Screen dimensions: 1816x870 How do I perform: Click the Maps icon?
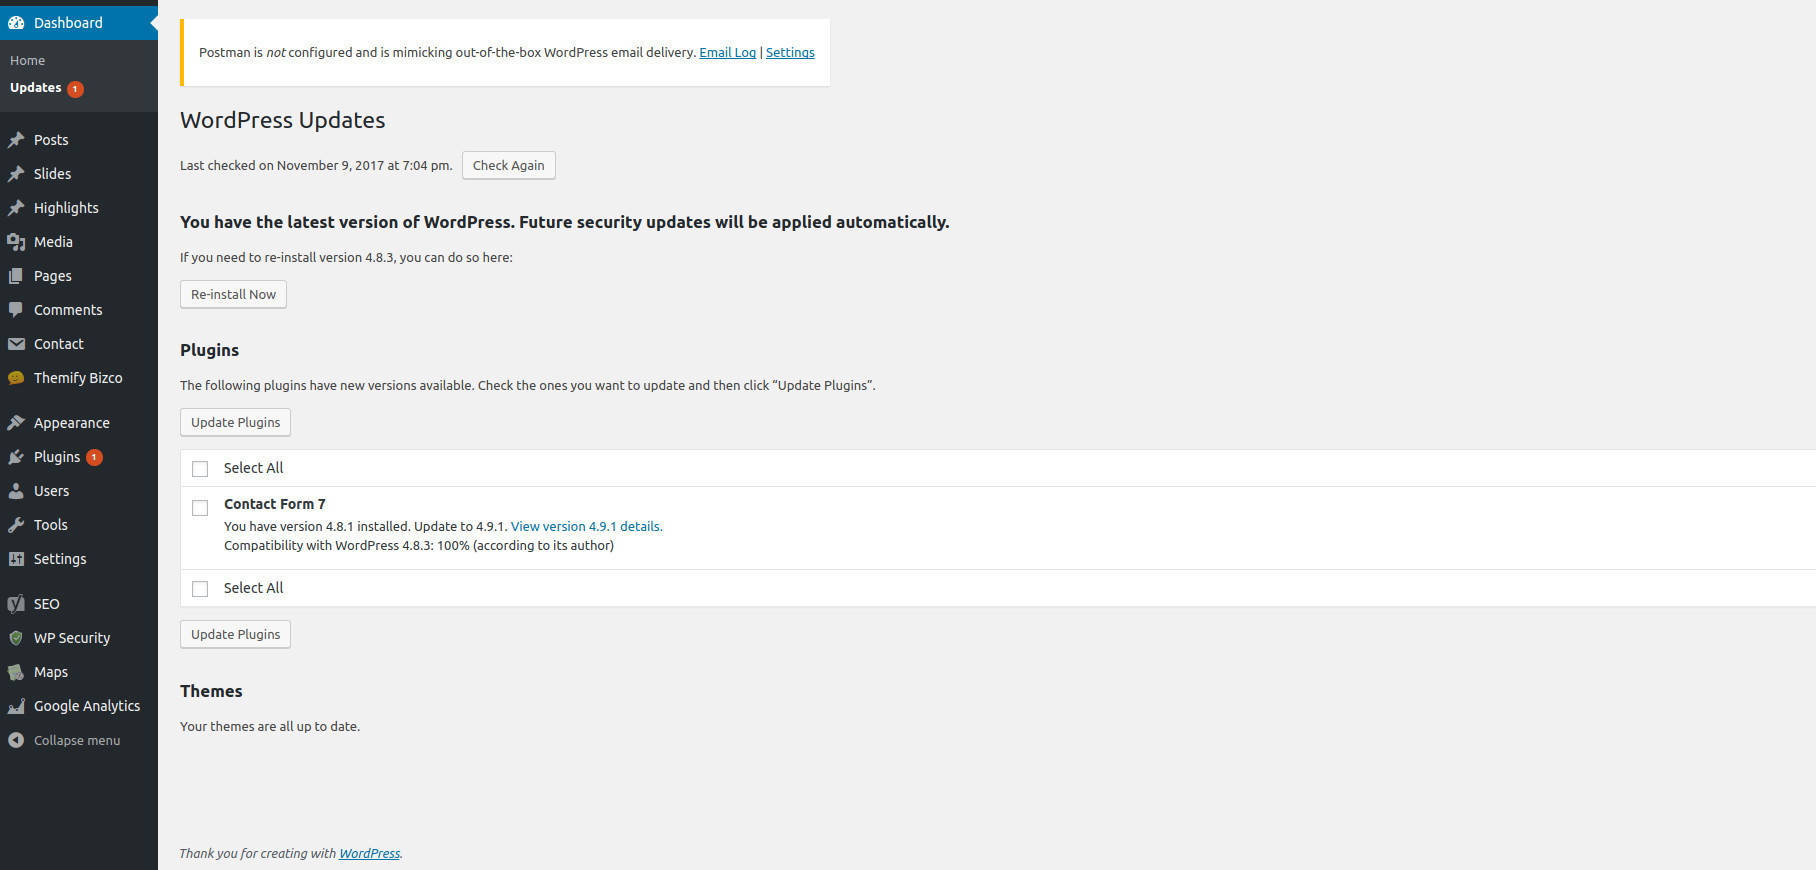point(16,672)
